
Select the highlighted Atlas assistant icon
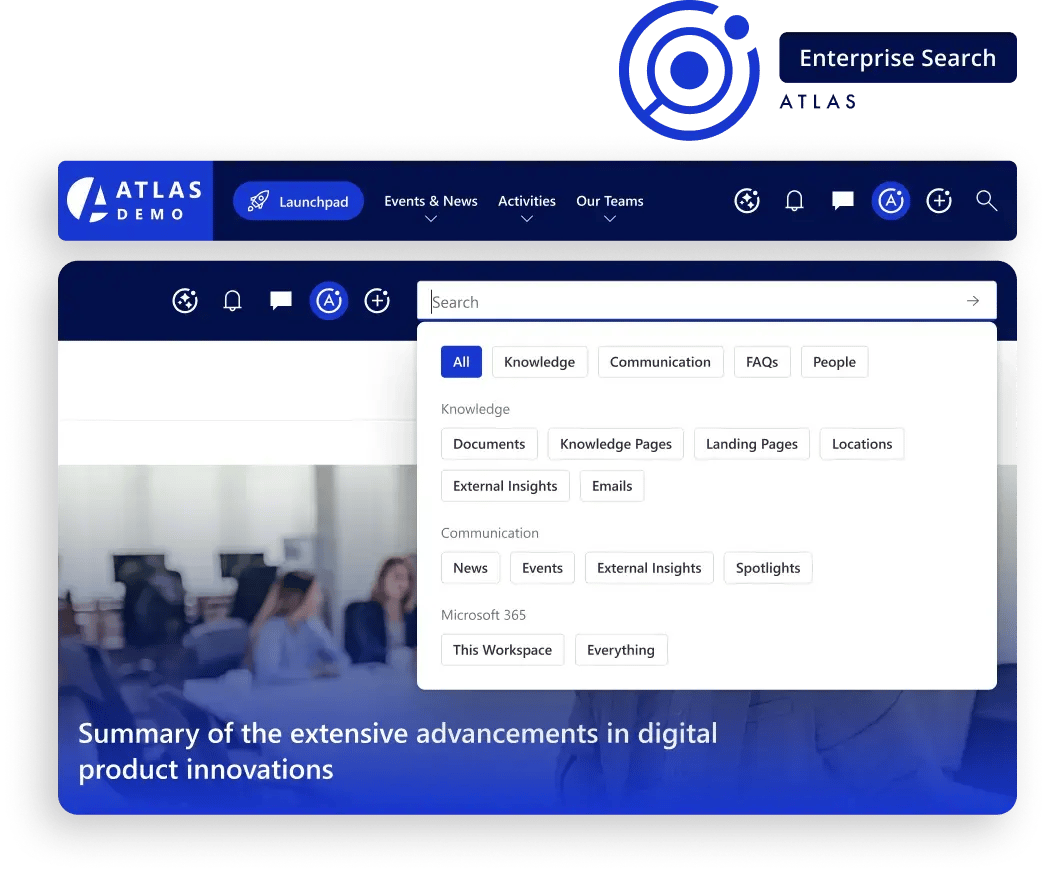(890, 200)
